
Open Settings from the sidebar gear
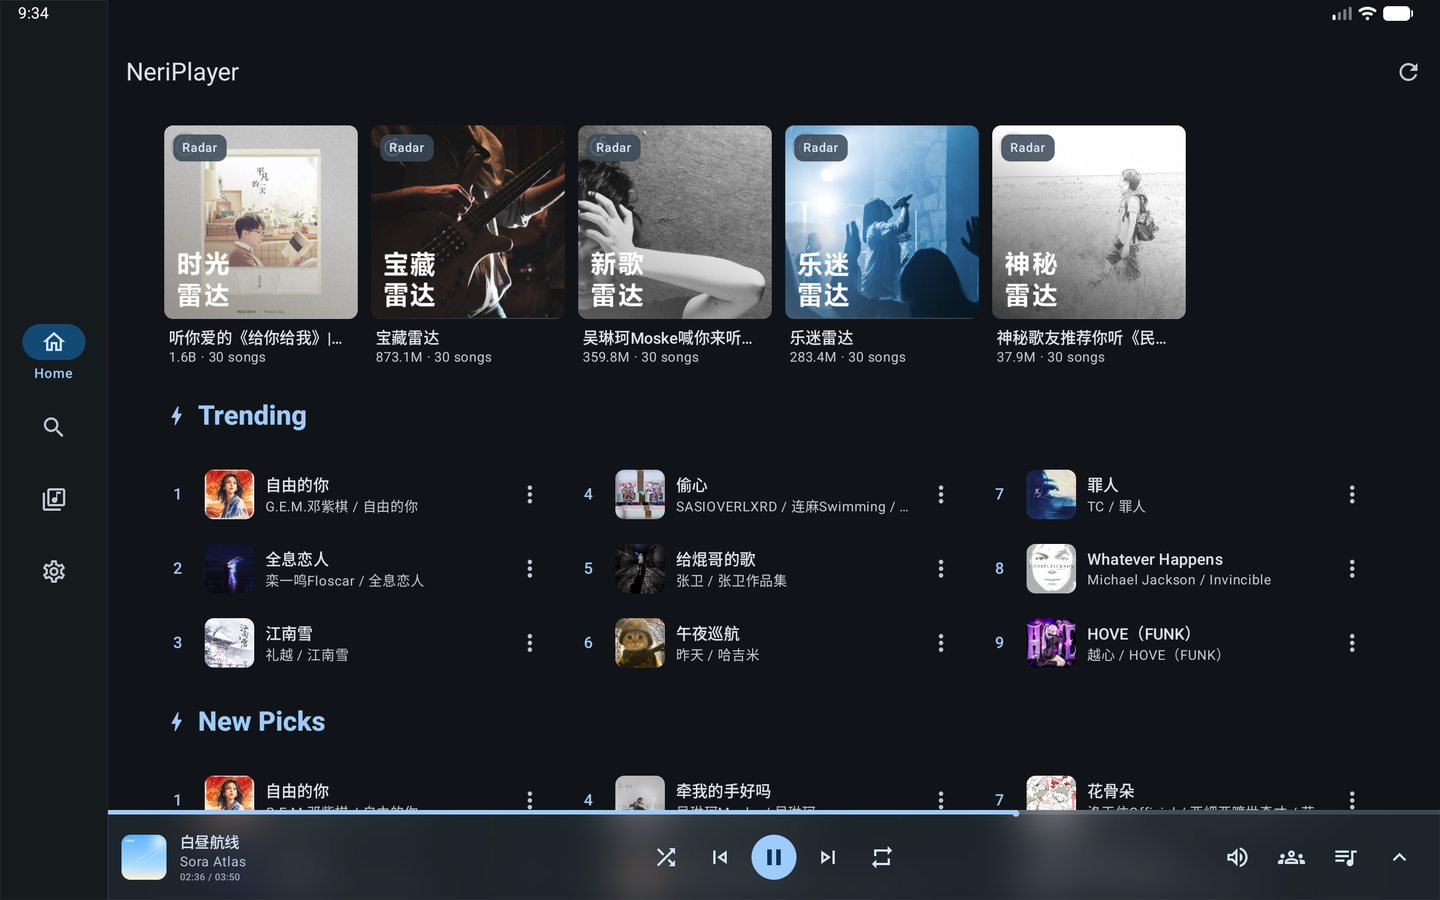click(x=54, y=571)
